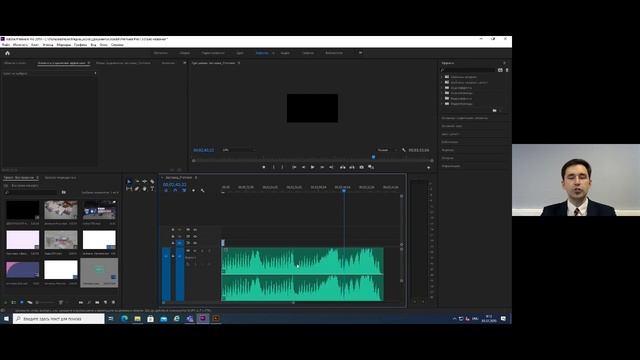The width and height of the screenshot is (640, 360).
Task: Select the Razor tool
Action: point(152,182)
